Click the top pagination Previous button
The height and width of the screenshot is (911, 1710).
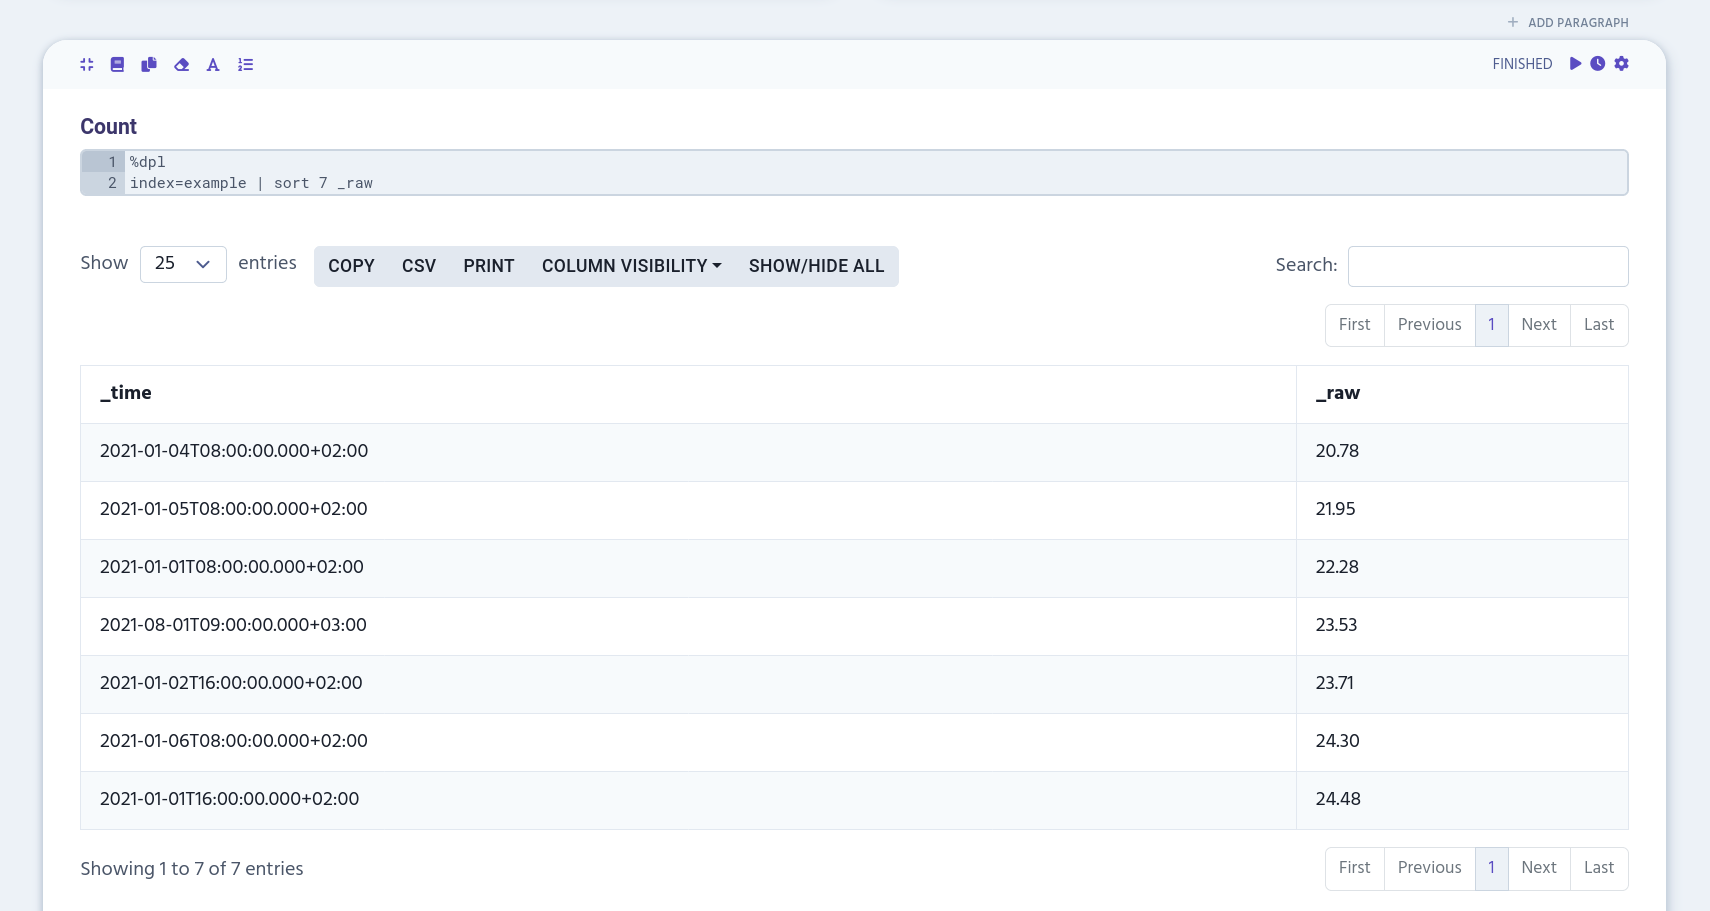(1430, 325)
